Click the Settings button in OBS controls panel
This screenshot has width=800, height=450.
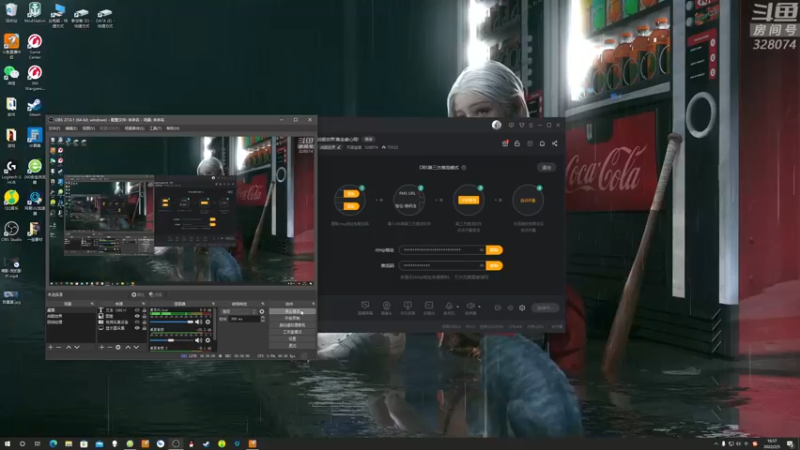[x=292, y=339]
